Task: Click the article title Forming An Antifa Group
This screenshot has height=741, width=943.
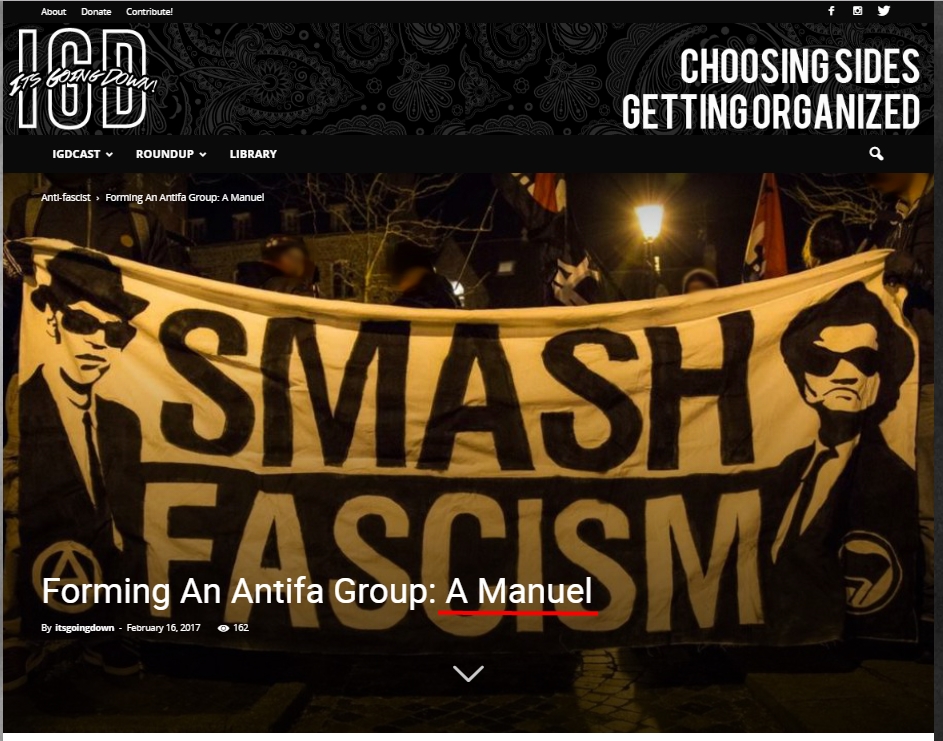Action: 317,591
